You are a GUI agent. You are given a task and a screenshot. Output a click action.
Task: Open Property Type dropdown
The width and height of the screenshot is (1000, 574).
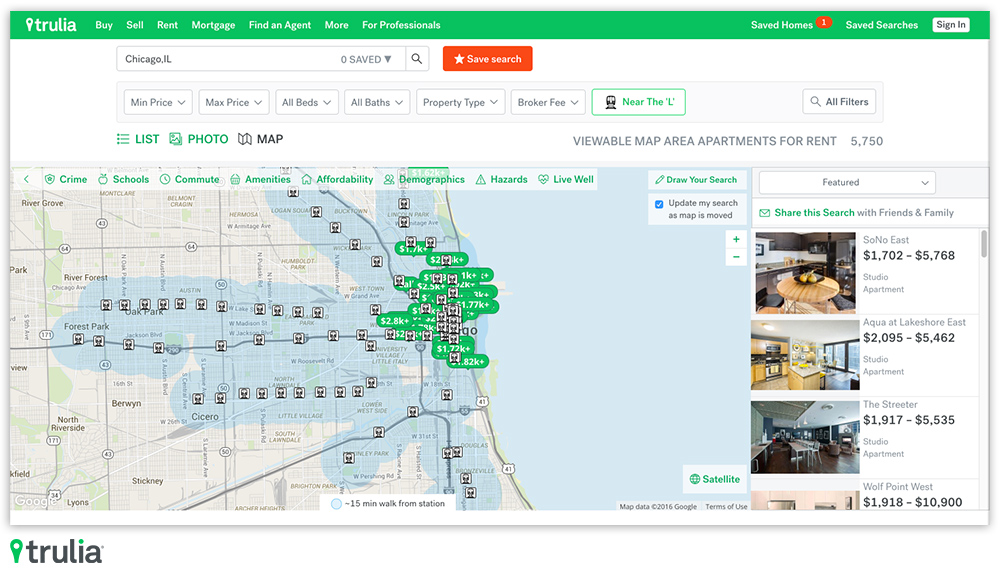point(460,102)
